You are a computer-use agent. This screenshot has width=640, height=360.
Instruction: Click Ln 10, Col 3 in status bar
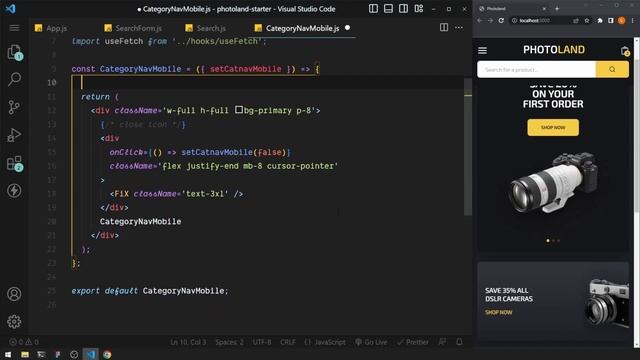click(188, 342)
